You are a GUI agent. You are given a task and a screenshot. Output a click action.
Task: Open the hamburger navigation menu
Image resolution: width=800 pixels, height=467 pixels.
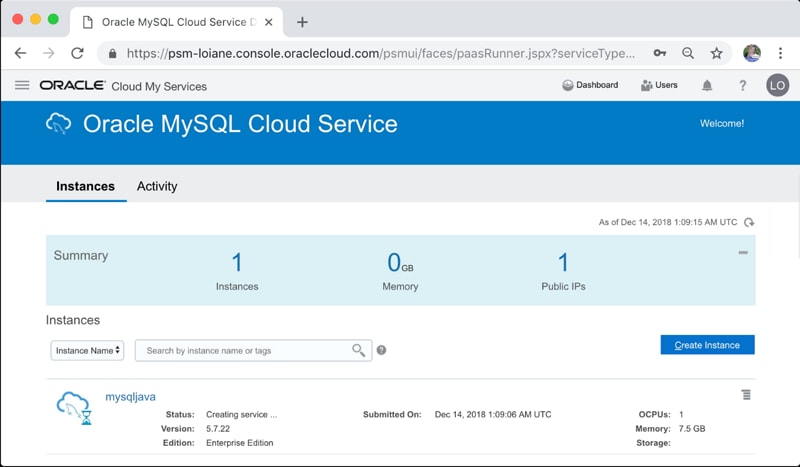click(22, 85)
